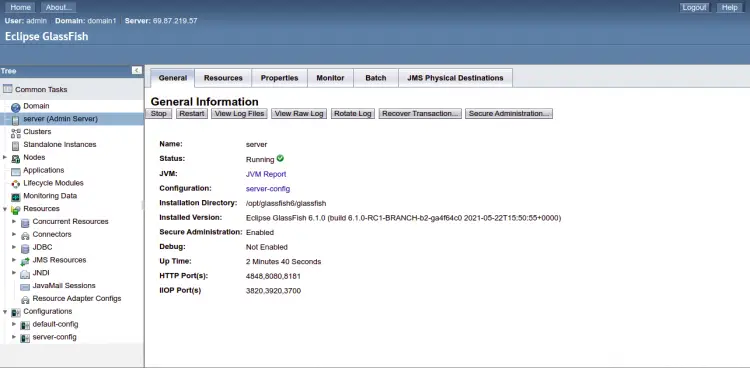Select the JDBC database icon
The image size is (750, 368).
click(25, 248)
